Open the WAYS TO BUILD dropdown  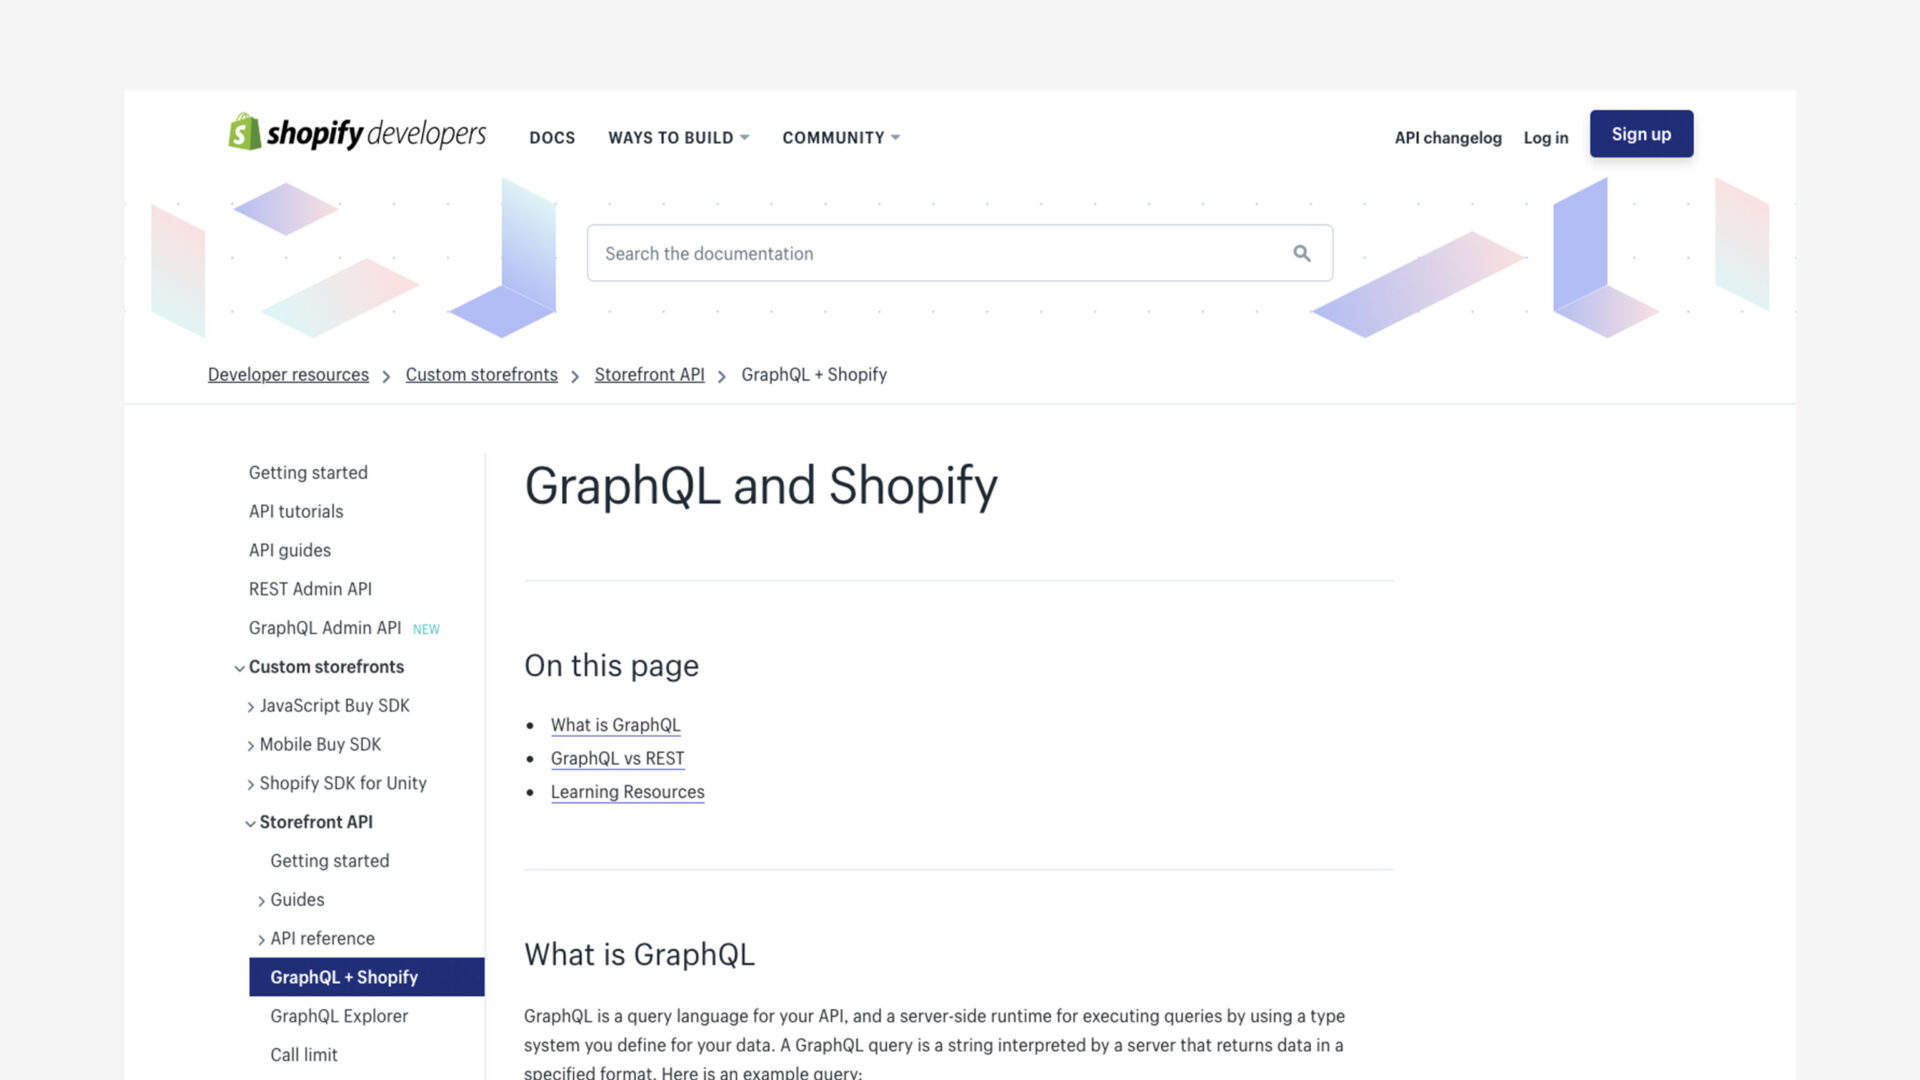pyautogui.click(x=677, y=137)
